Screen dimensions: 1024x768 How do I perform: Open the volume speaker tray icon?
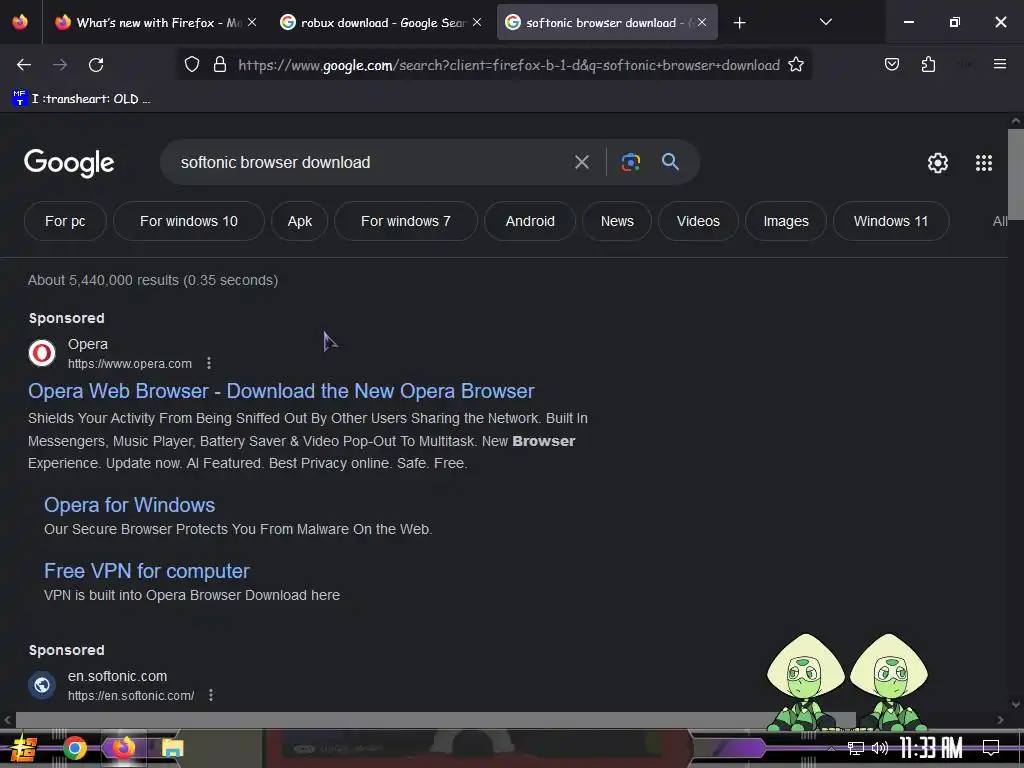(880, 748)
